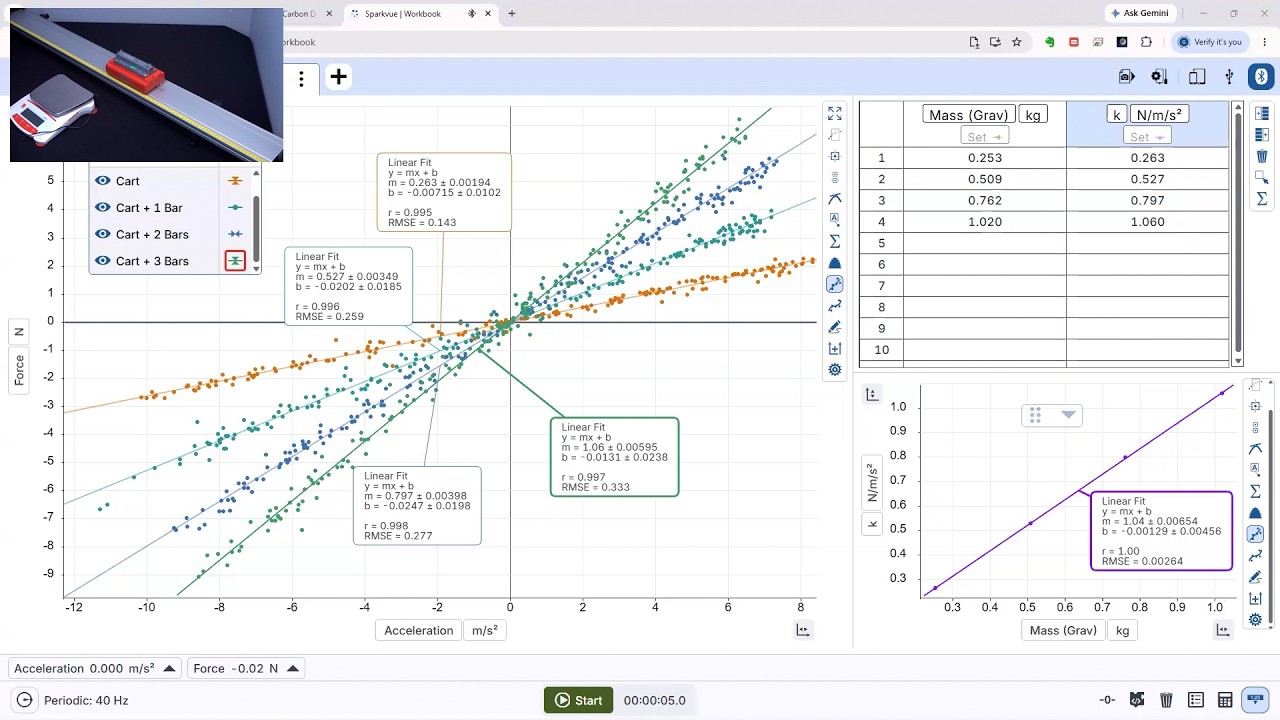Open the Bluetooth sensor connection

click(x=1261, y=77)
